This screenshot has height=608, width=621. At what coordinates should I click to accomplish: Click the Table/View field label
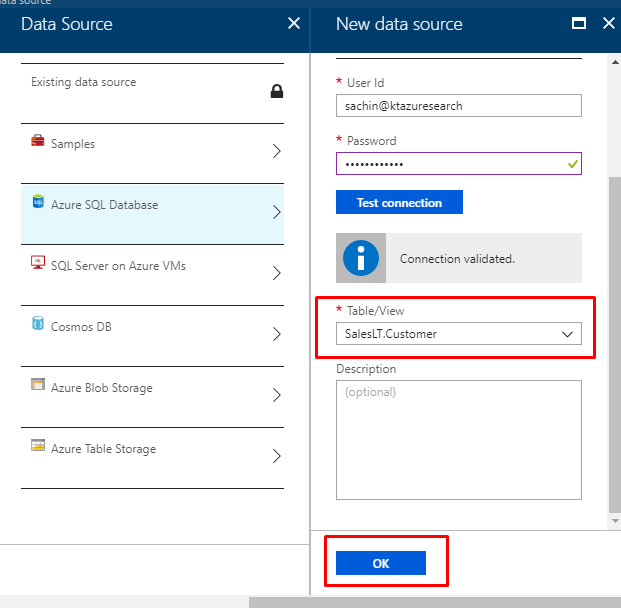click(x=375, y=311)
